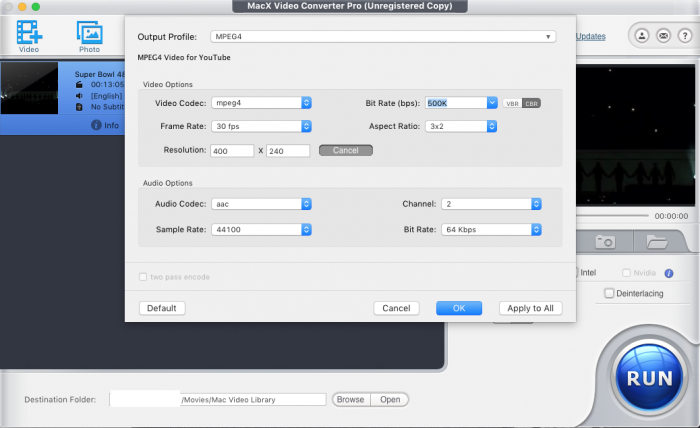The height and width of the screenshot is (428, 700).
Task: Open the Aspect Ratio dropdown
Action: click(461, 126)
